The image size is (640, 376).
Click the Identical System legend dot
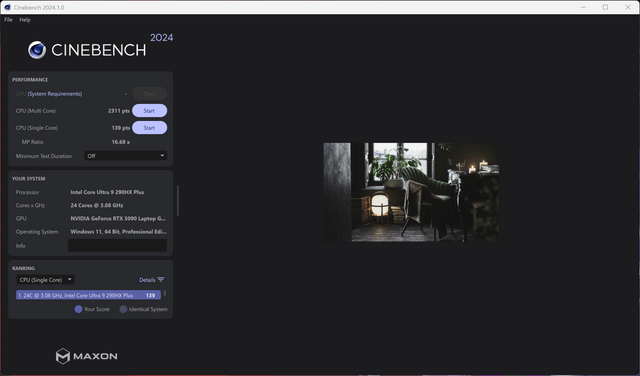123,309
